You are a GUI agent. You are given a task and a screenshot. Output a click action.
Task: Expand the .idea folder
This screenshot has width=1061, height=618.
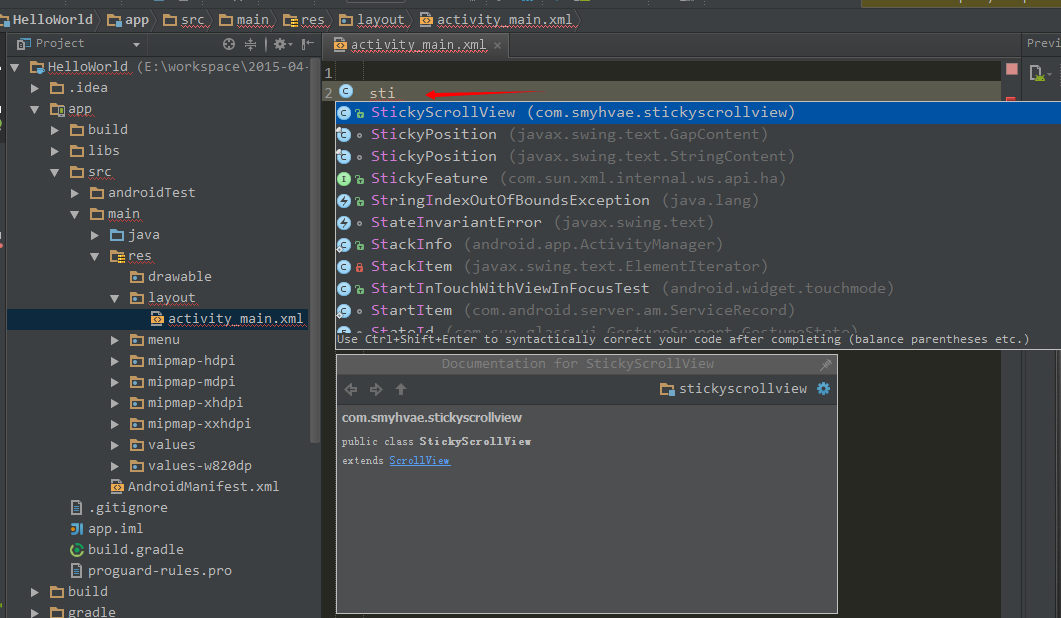[x=35, y=88]
